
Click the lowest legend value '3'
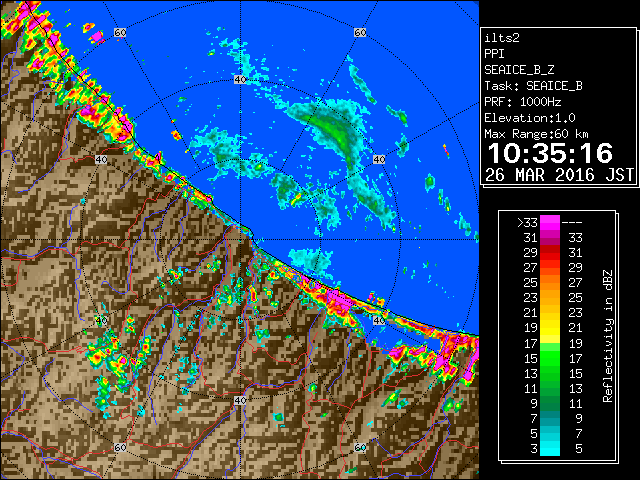click(x=533, y=449)
